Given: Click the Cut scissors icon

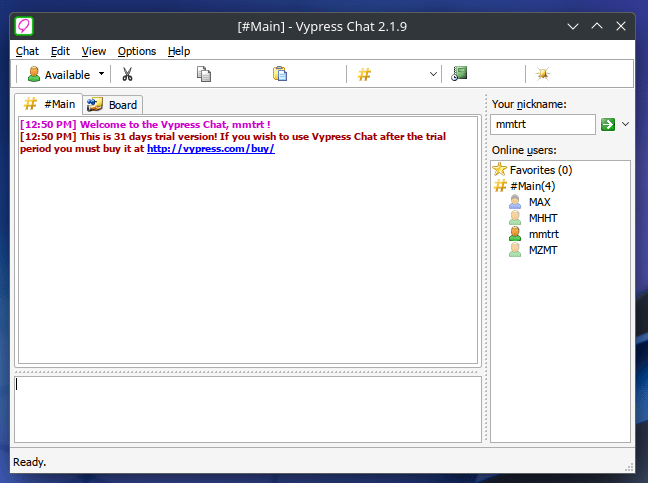Looking at the screenshot, I should click(x=127, y=74).
